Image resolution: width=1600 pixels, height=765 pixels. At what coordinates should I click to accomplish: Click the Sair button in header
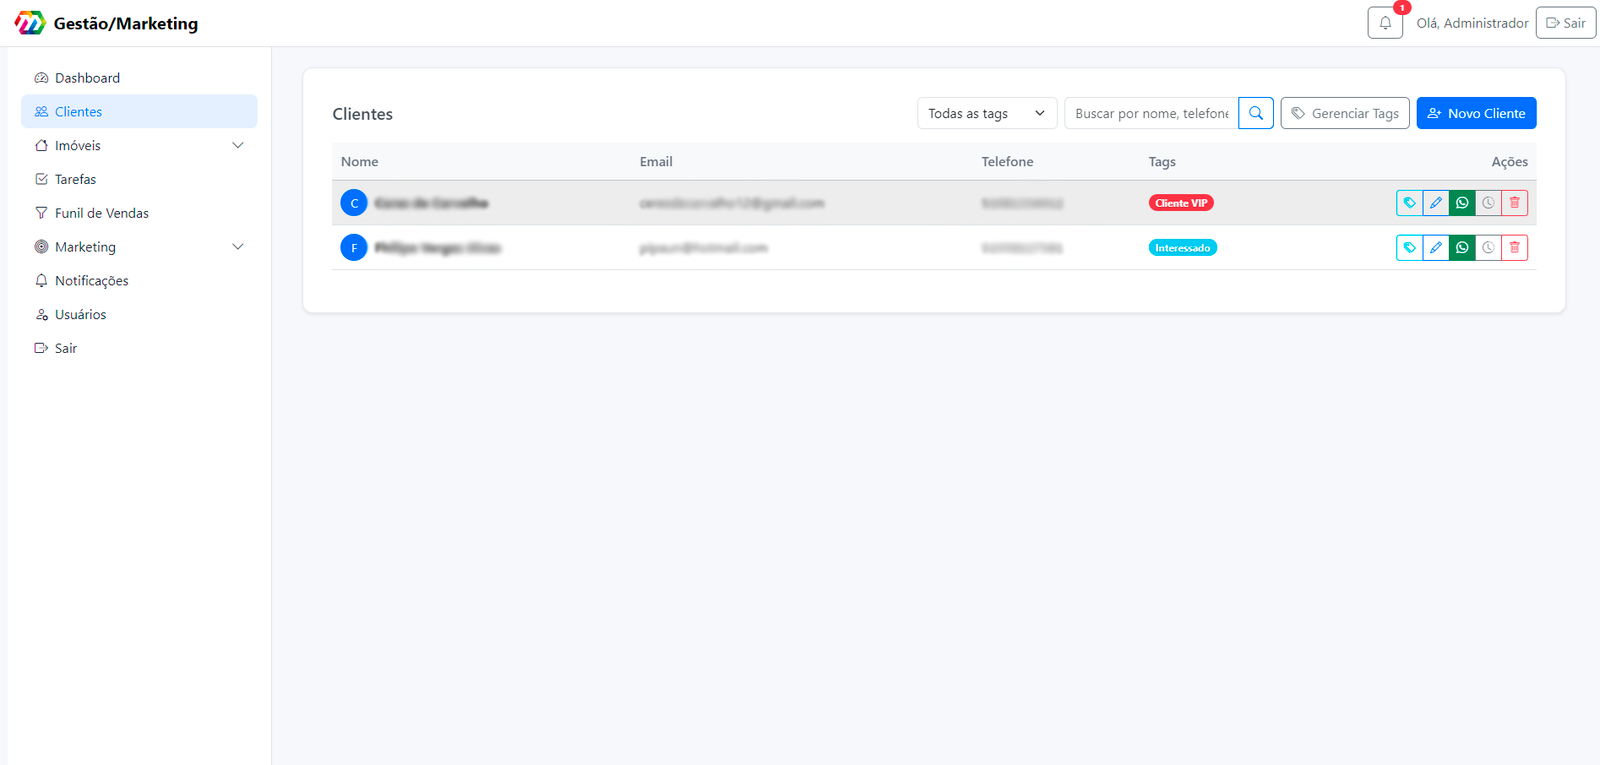[1565, 23]
